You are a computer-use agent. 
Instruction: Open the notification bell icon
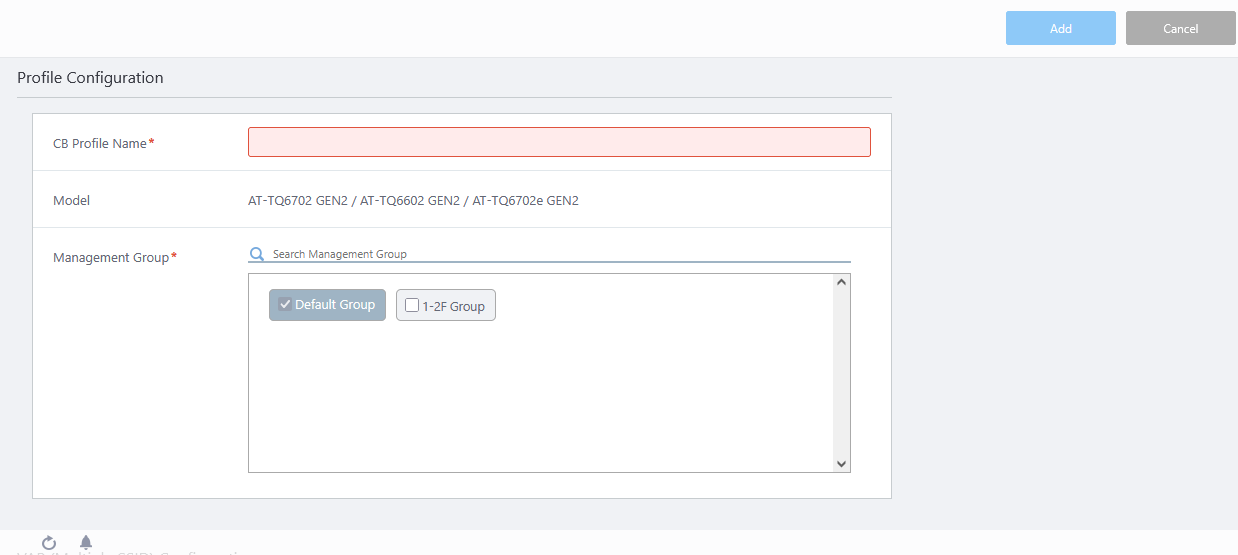click(86, 542)
